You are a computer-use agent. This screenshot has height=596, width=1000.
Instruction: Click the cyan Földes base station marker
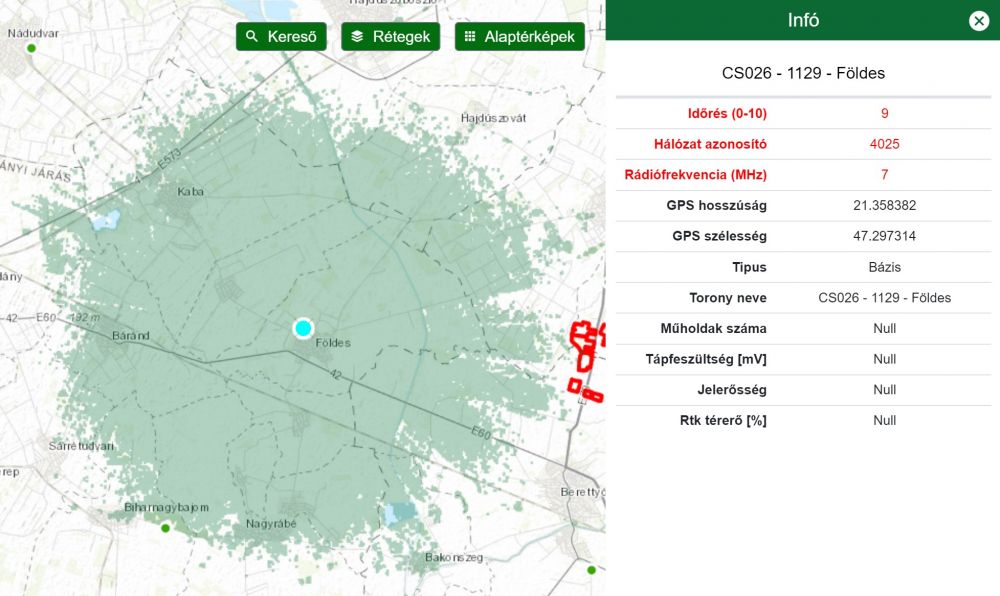click(x=303, y=328)
